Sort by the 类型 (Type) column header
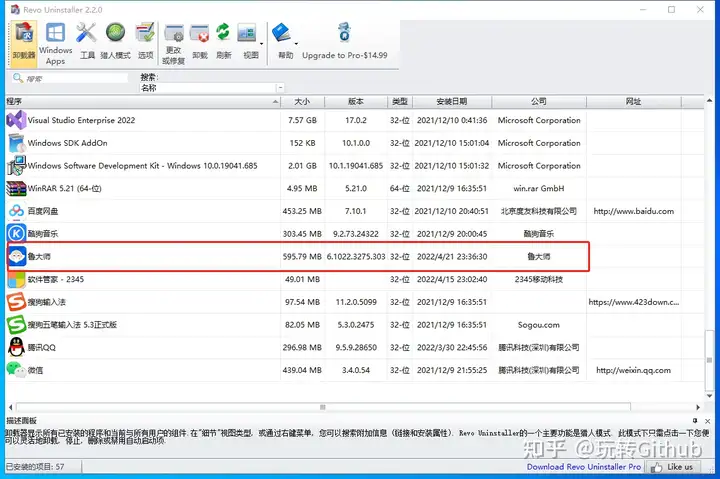The height and width of the screenshot is (479, 720). [x=400, y=101]
